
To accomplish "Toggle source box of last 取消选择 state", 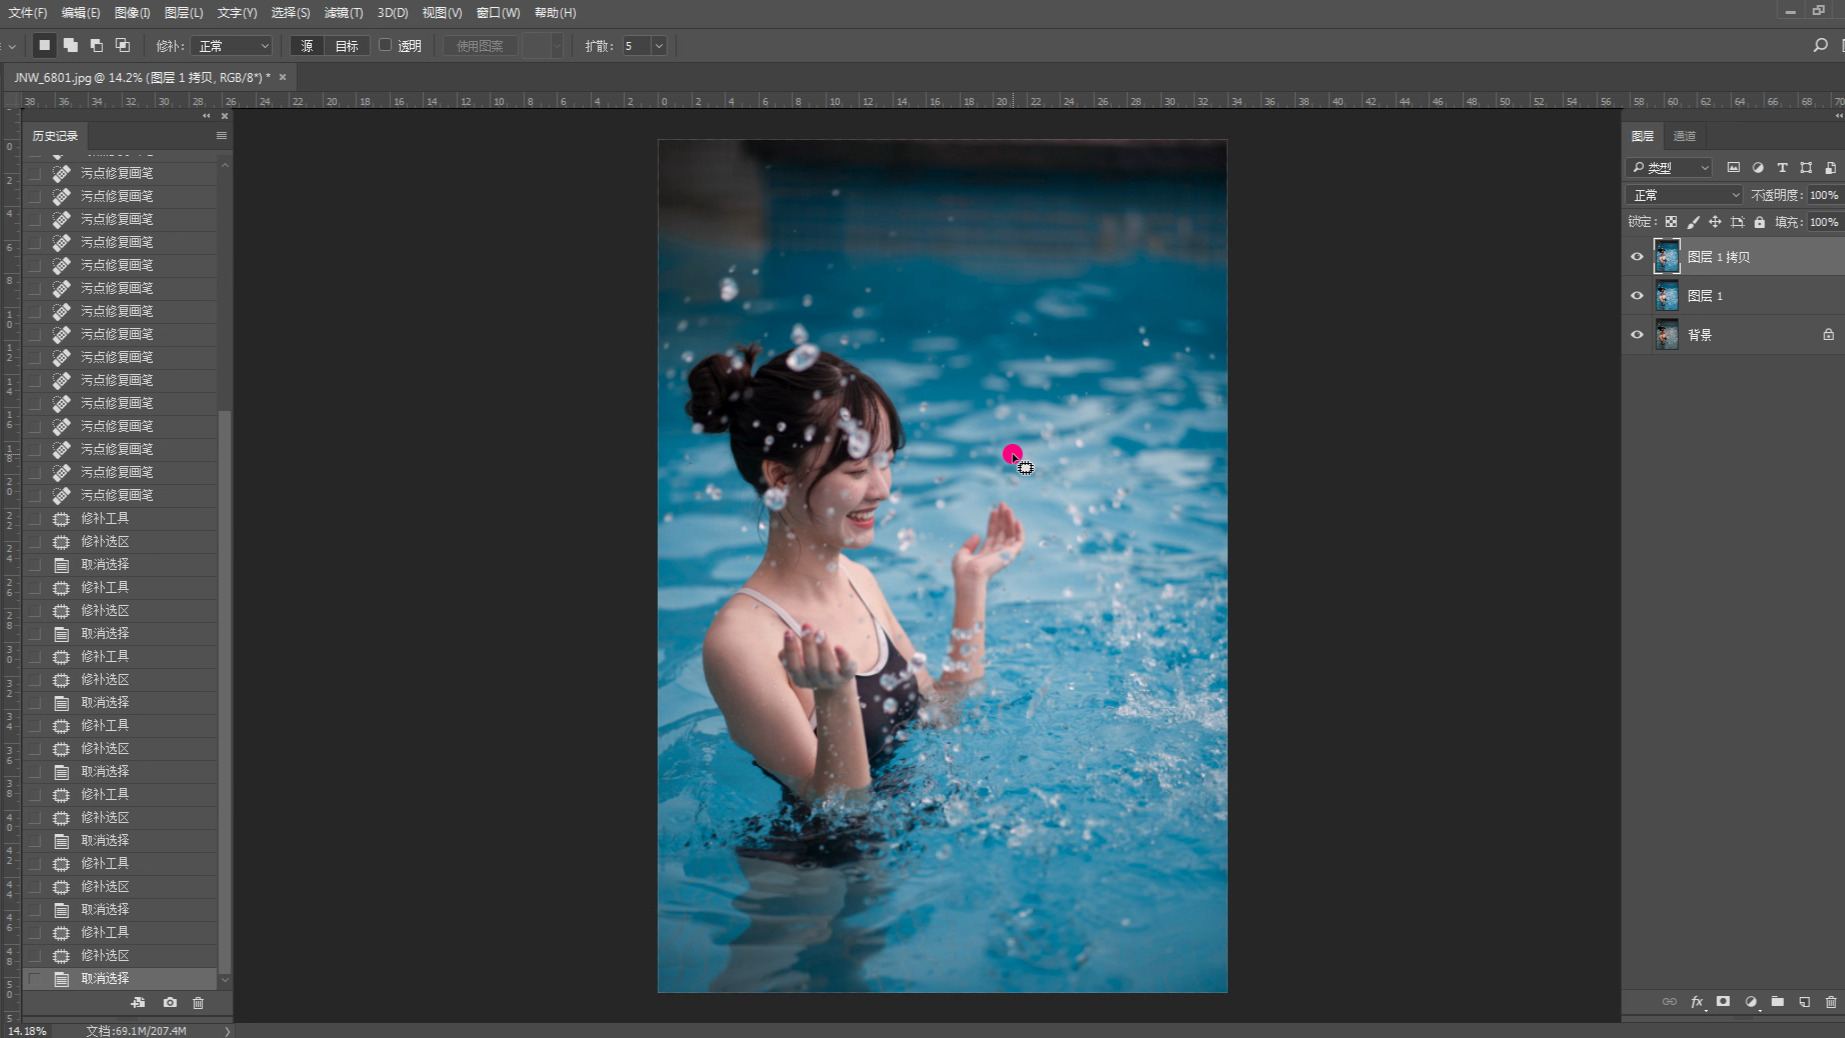I will [x=35, y=979].
